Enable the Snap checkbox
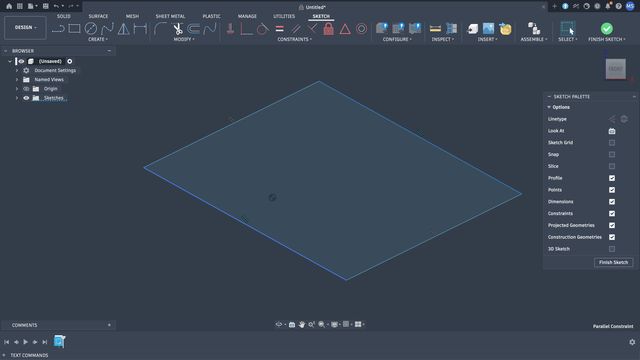 (x=611, y=155)
